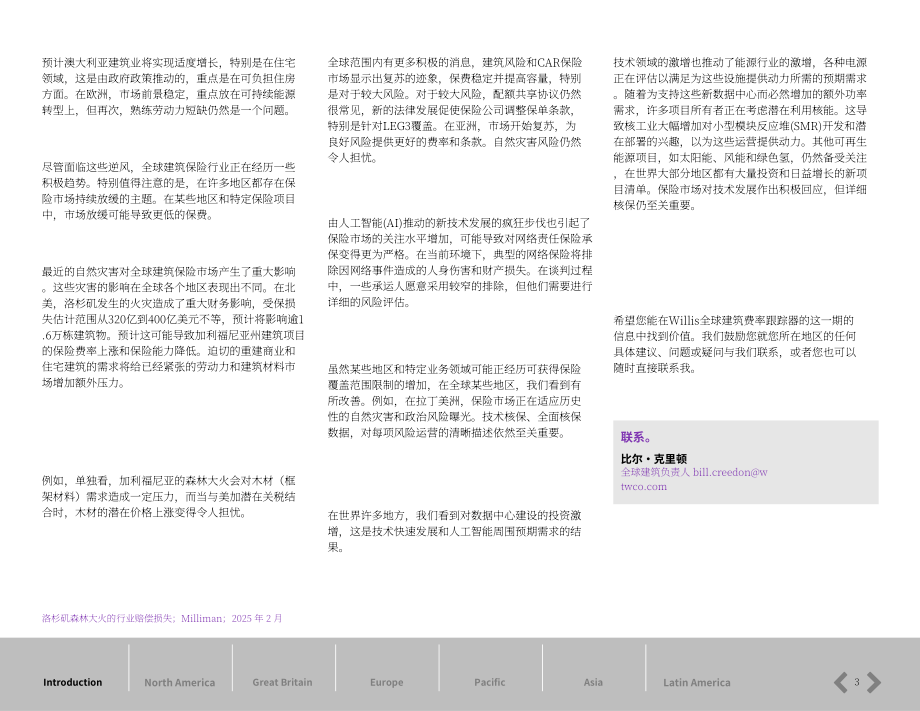Click page number 3 indicator
Screen dimensions: 920x711
point(857,682)
